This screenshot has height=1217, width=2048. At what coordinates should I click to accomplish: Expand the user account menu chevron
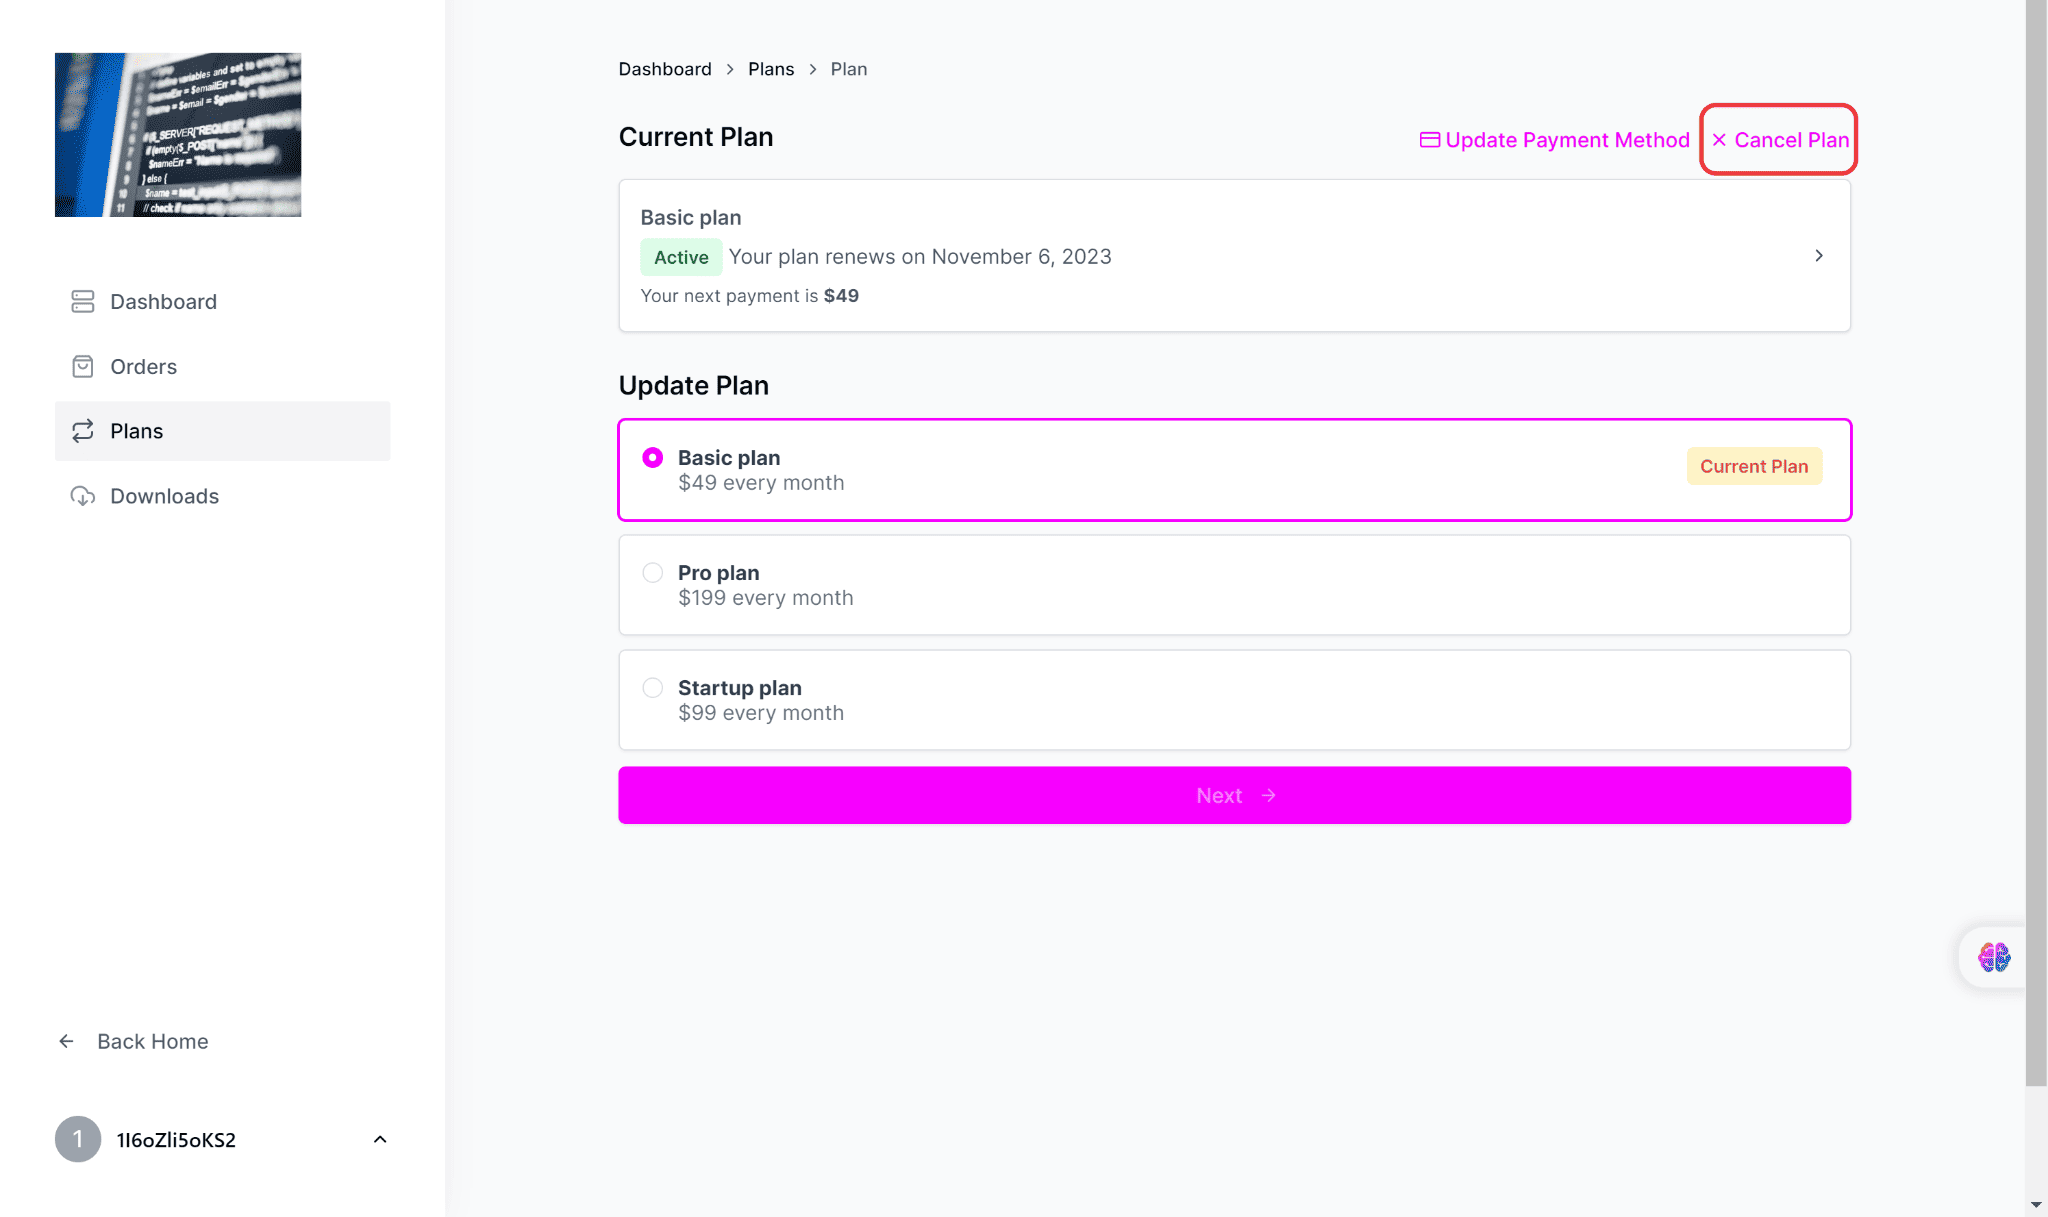[x=380, y=1139]
